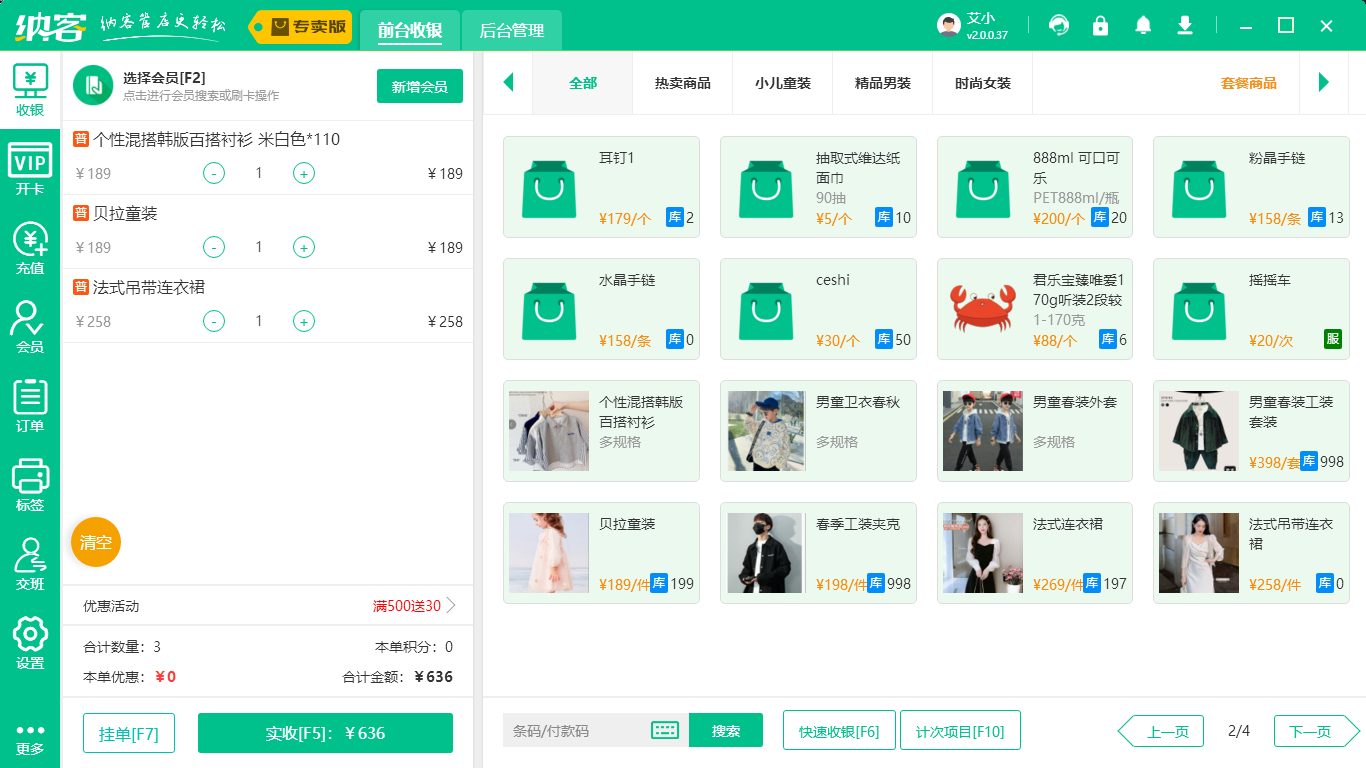Click the right arrow to show more categories
Viewport: 1366px width, 768px height.
pos(1325,84)
